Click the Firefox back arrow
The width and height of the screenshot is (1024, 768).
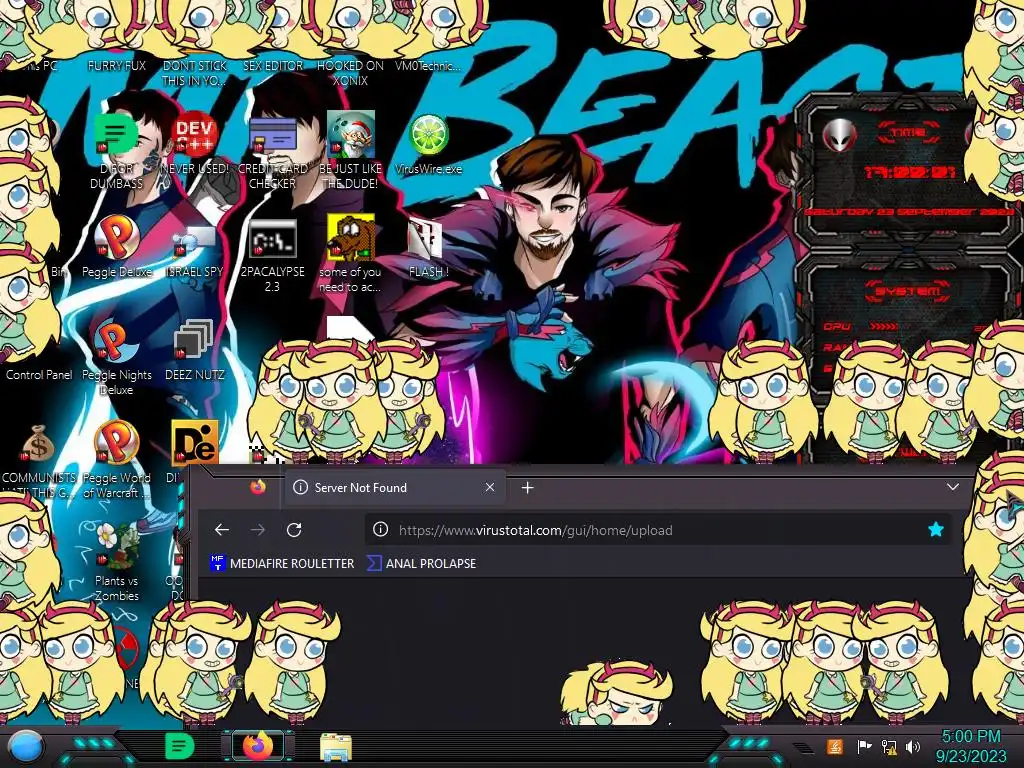[222, 530]
